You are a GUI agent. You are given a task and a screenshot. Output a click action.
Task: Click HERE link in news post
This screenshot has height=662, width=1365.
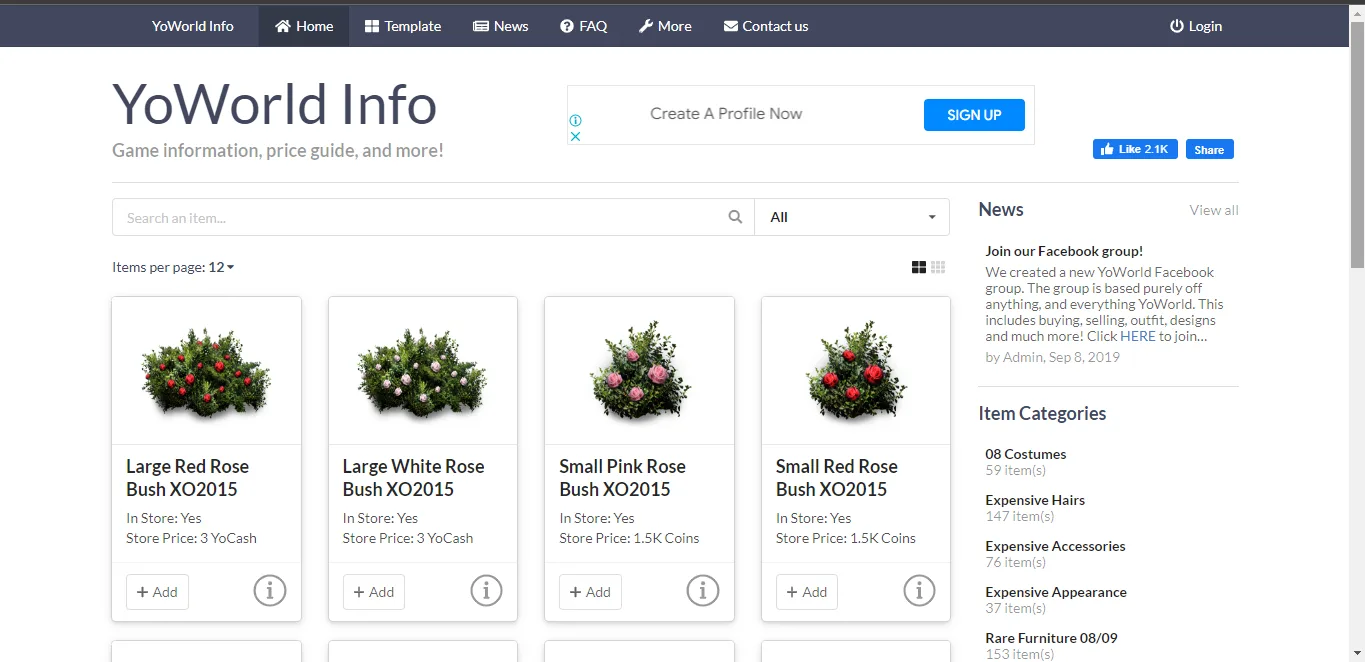(x=1138, y=336)
